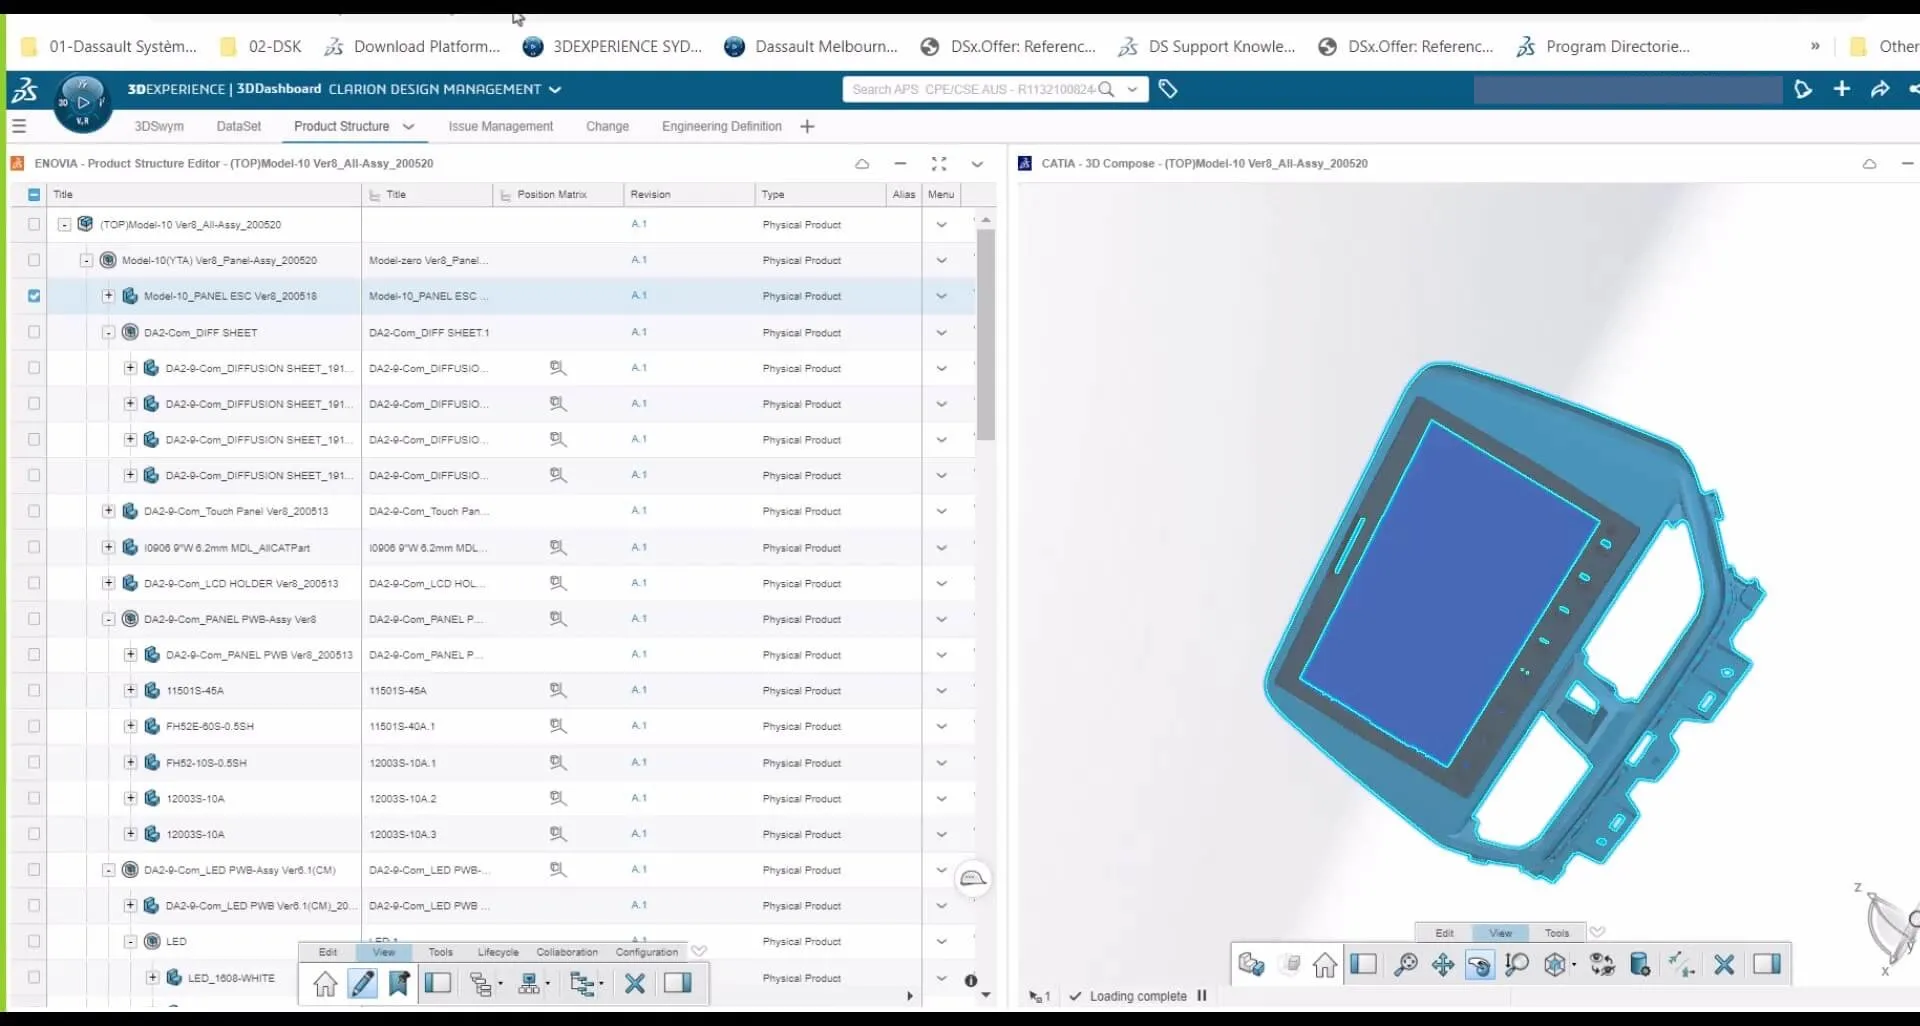Open menu chevron for the top assembly row
Image resolution: width=1920 pixels, height=1026 pixels.
[941, 225]
